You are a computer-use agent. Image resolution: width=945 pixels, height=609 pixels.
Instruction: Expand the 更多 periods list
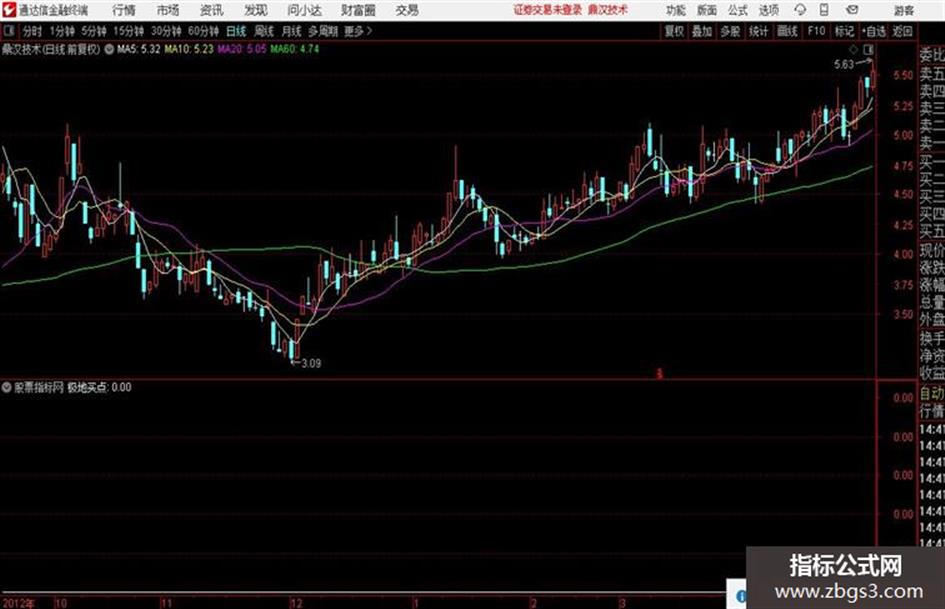point(358,31)
